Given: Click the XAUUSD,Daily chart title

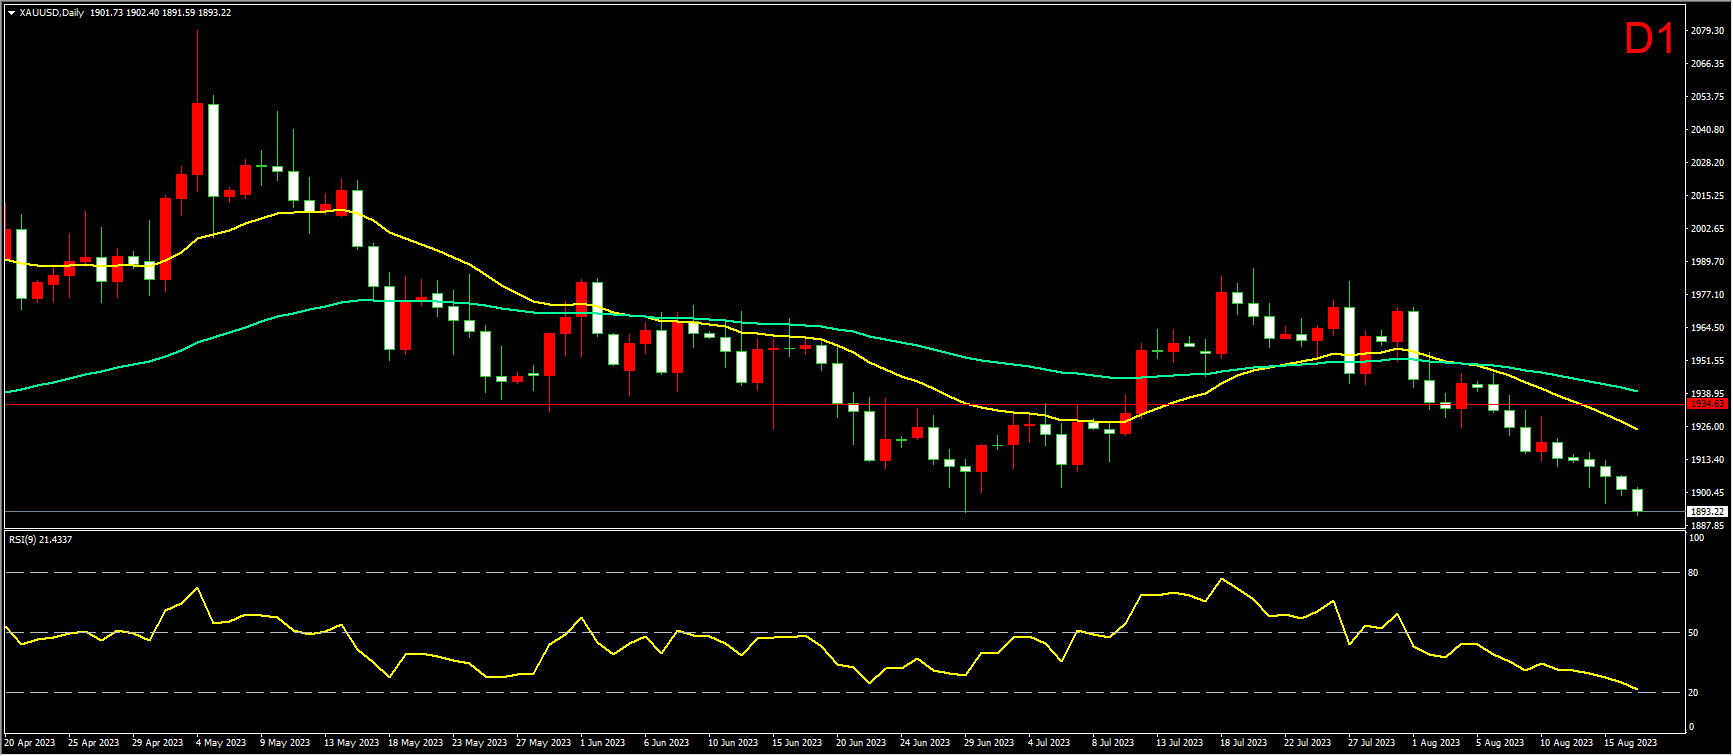Looking at the screenshot, I should [x=51, y=13].
